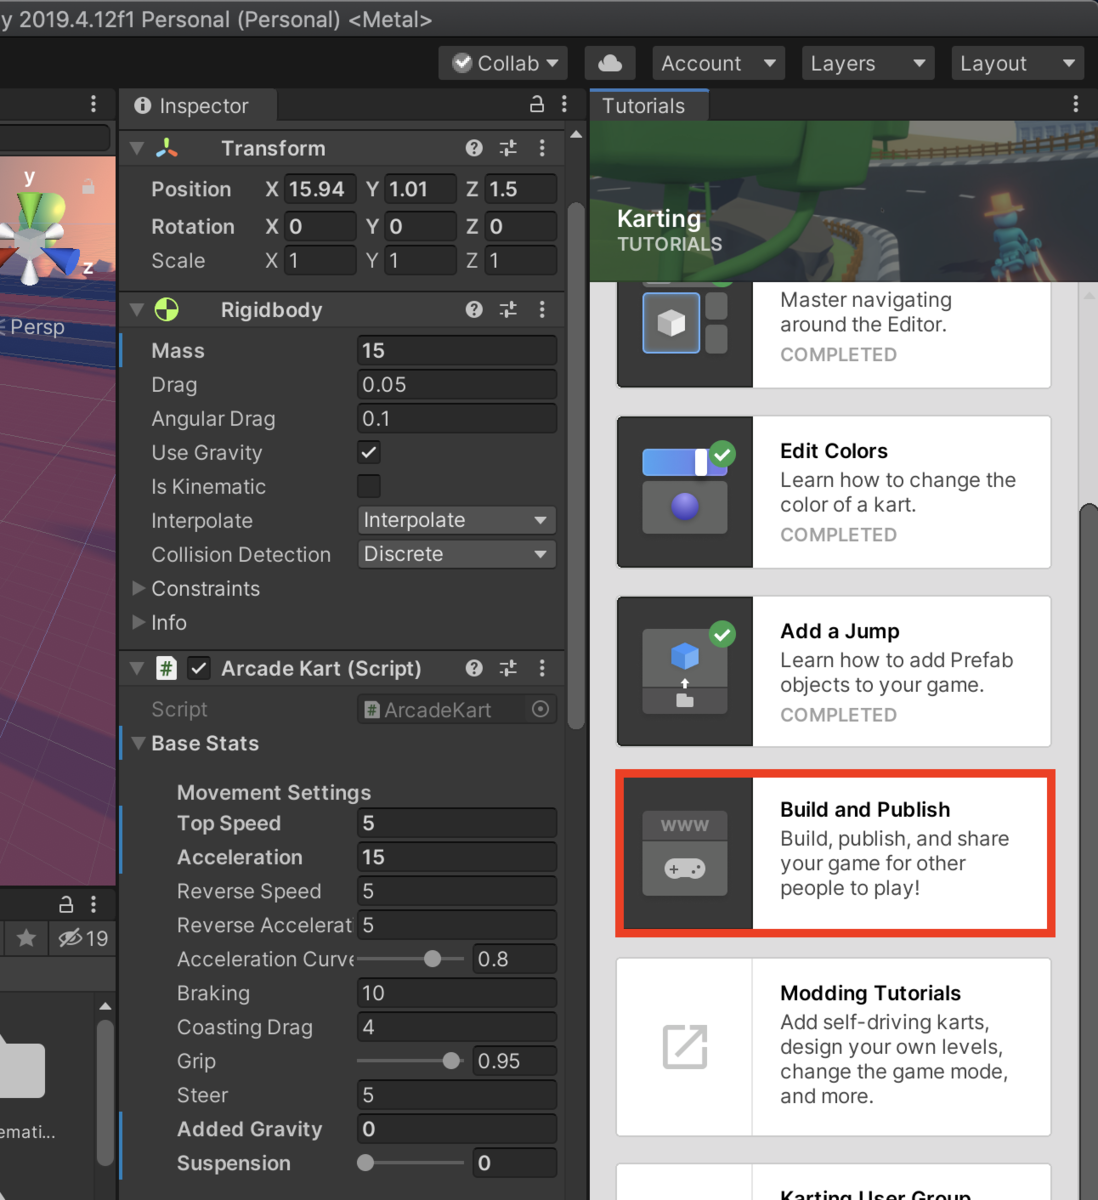Click the ArcadeKart script object picker
The image size is (1098, 1200).
540,709
